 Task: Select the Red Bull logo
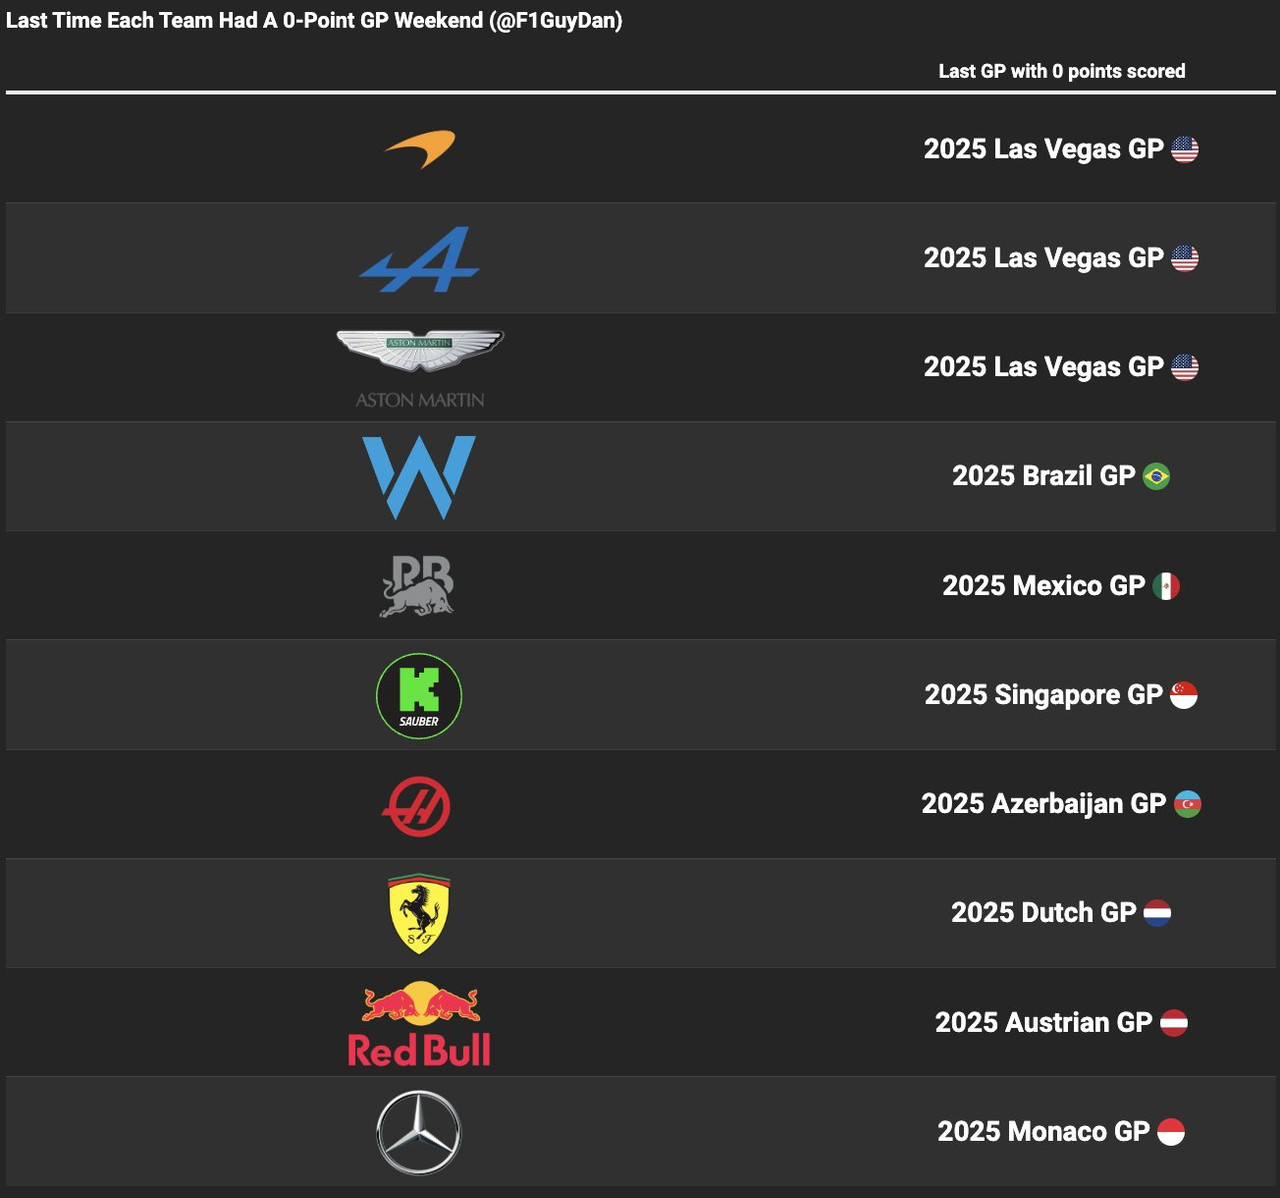tap(419, 1024)
